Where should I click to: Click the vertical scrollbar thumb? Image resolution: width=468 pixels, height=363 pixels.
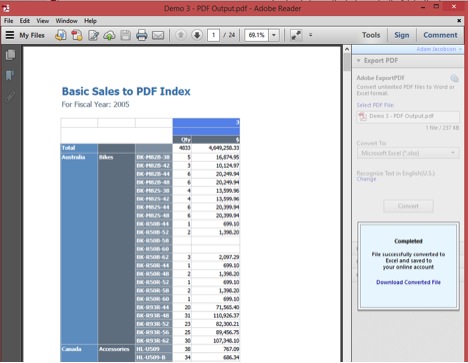347,62
